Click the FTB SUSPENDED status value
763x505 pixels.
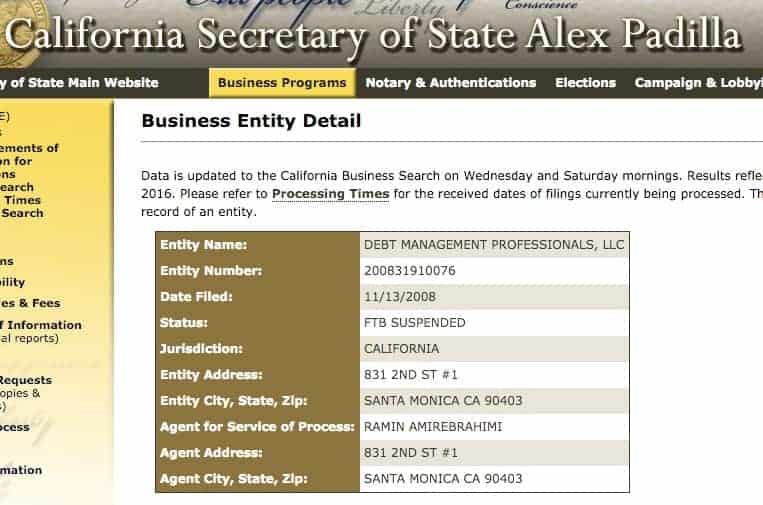click(415, 323)
